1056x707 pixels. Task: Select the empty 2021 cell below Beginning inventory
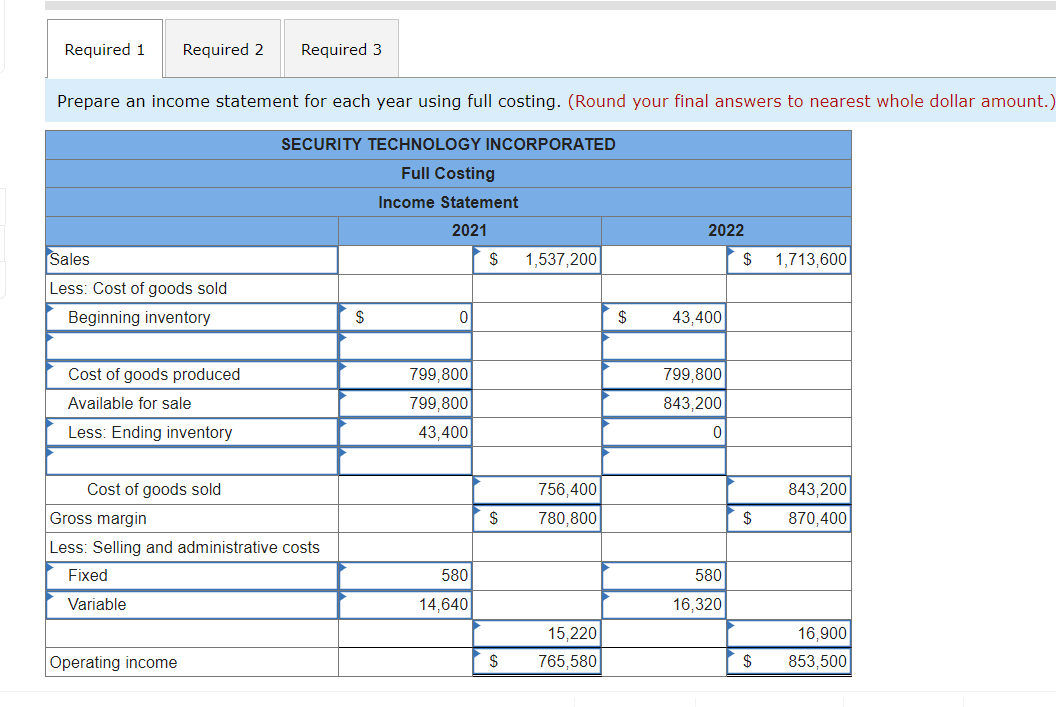pyautogui.click(x=405, y=346)
